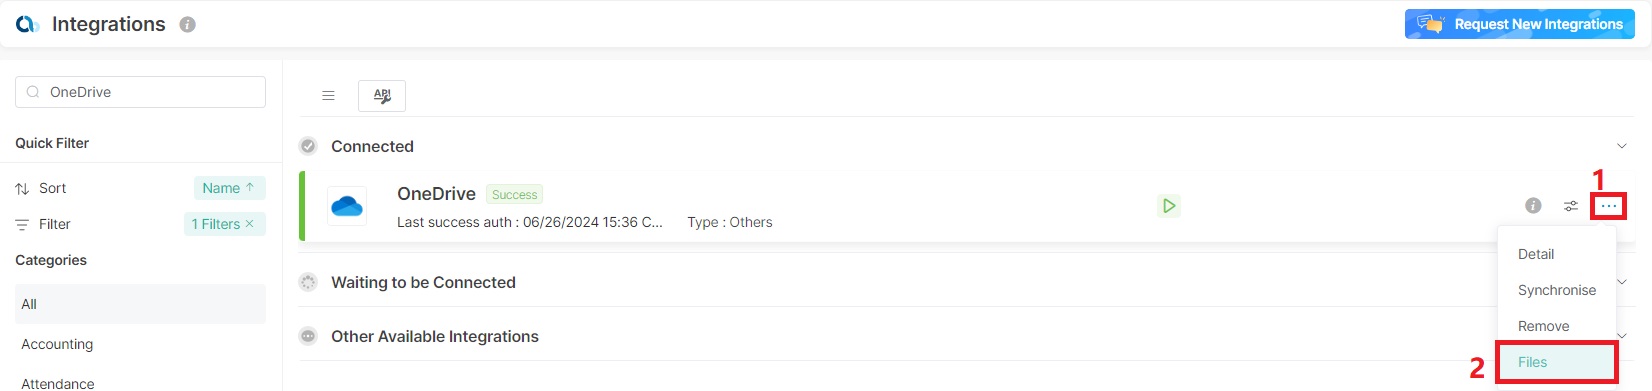Screen dimensions: 1652x391
Task: Open OneDrive settings sliders icon
Action: pyautogui.click(x=1571, y=206)
